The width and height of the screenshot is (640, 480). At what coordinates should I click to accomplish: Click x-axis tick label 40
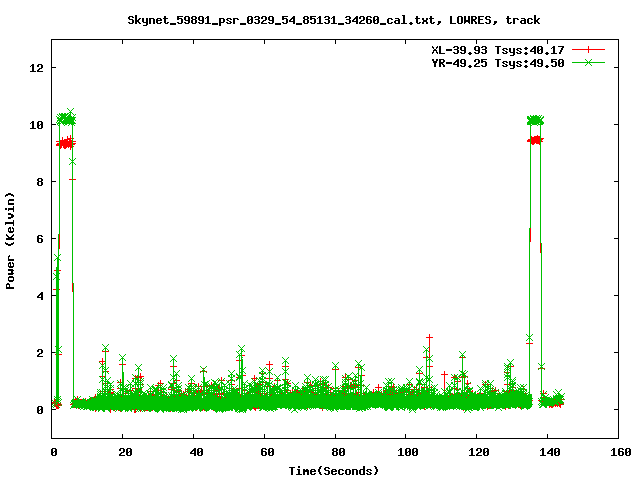coord(196,452)
